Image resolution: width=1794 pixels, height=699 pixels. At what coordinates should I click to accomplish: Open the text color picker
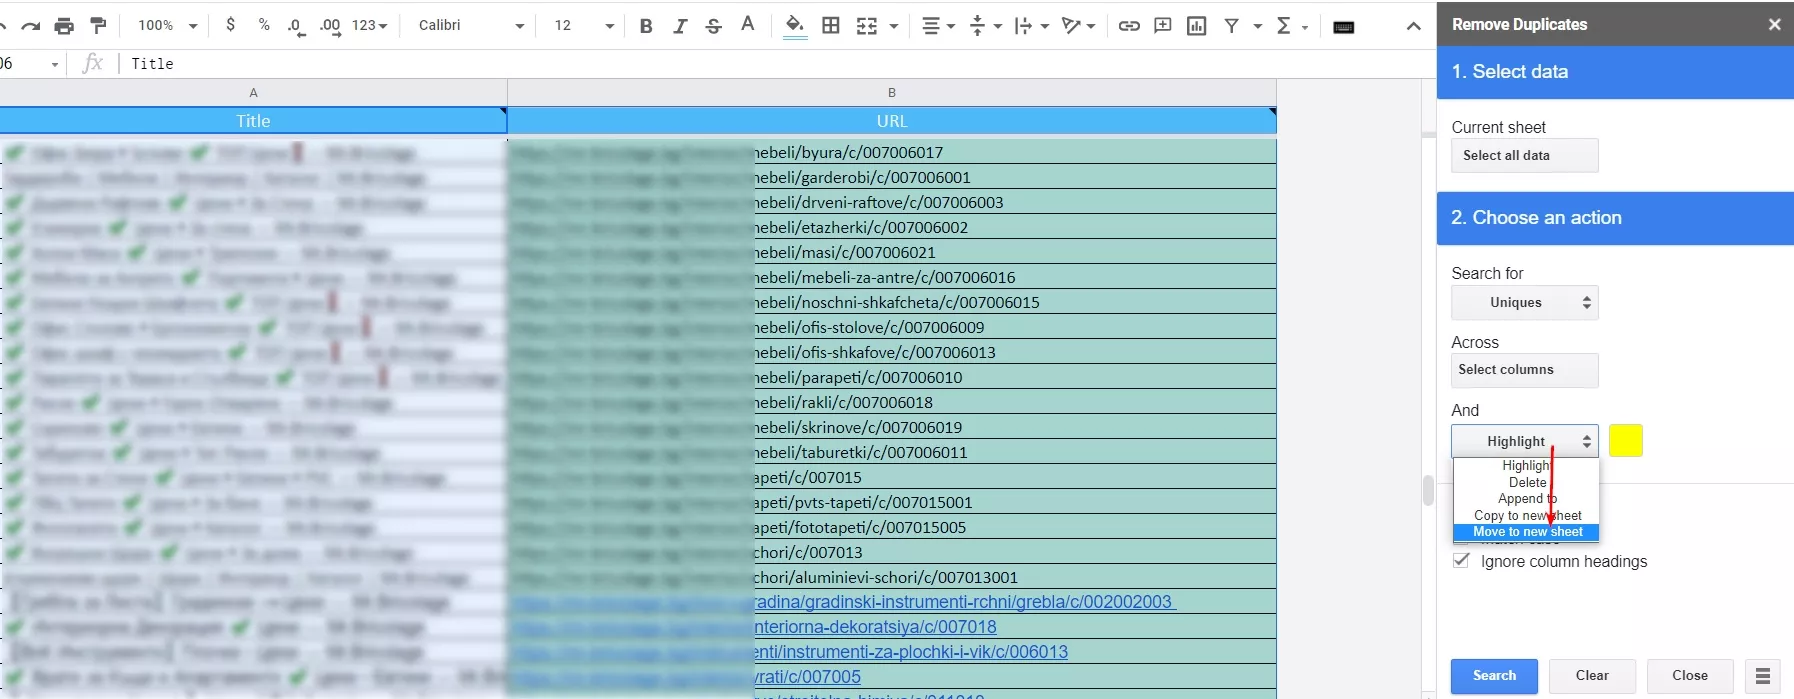pos(748,25)
